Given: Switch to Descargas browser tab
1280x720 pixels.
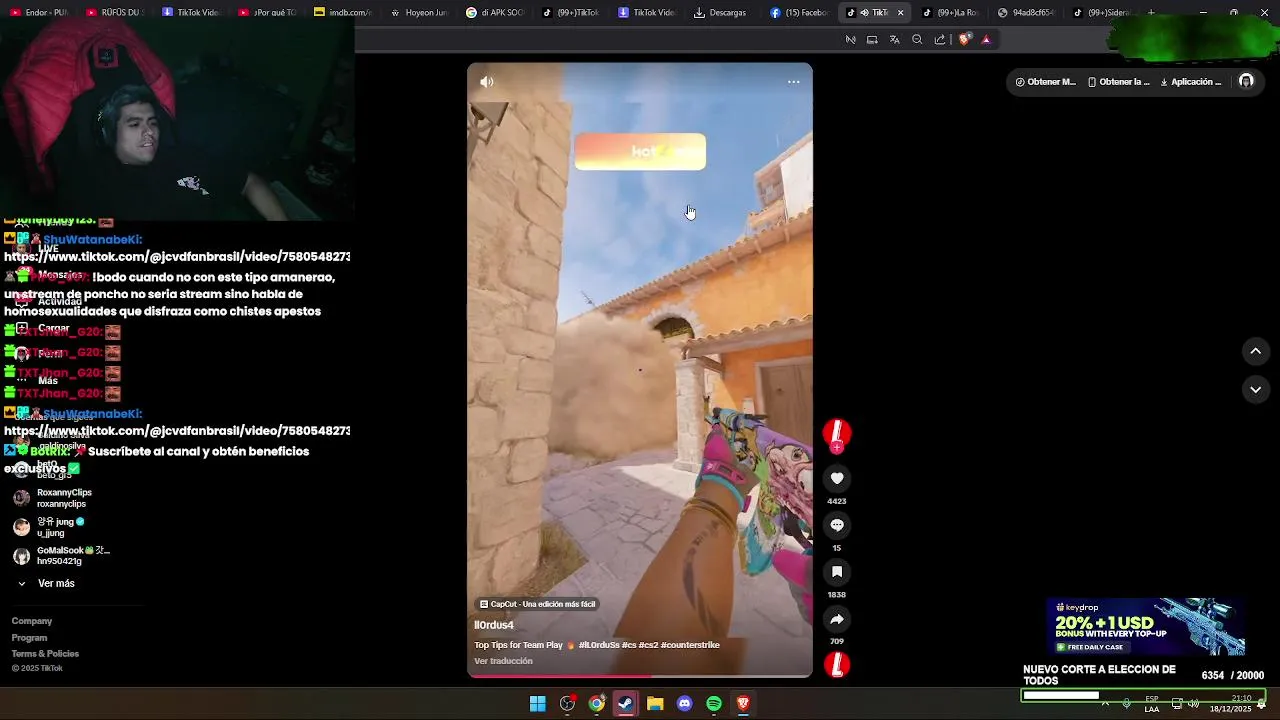Looking at the screenshot, I should pyautogui.click(x=720, y=13).
